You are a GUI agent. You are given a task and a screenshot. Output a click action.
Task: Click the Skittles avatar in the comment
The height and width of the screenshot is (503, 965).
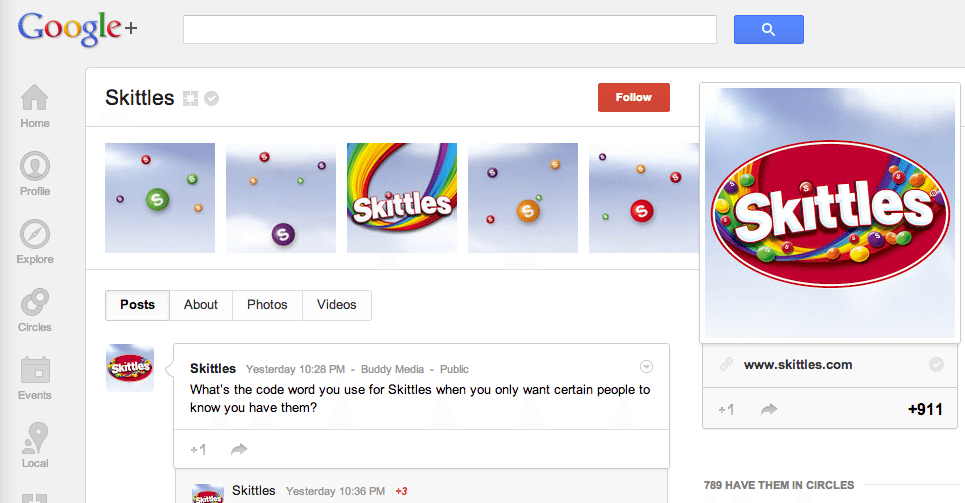click(x=208, y=494)
